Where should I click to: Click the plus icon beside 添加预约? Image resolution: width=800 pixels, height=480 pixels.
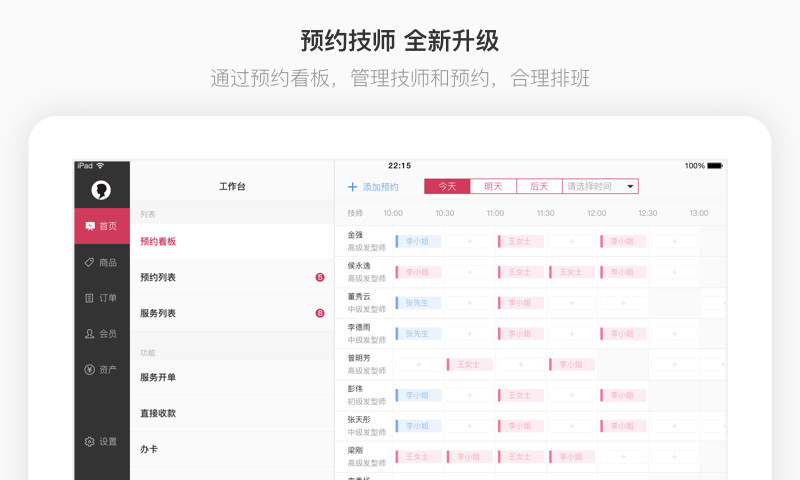[352, 187]
